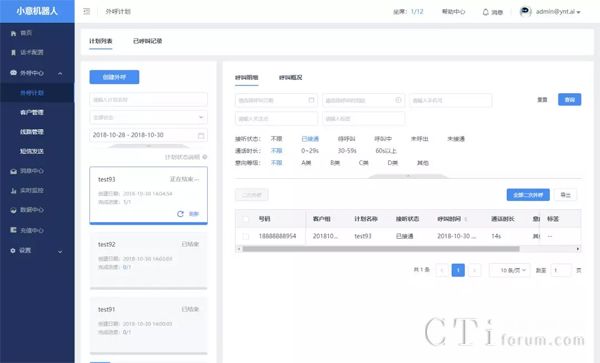Click the info icon beside 计划状态说明
600x363 pixels.
point(205,157)
